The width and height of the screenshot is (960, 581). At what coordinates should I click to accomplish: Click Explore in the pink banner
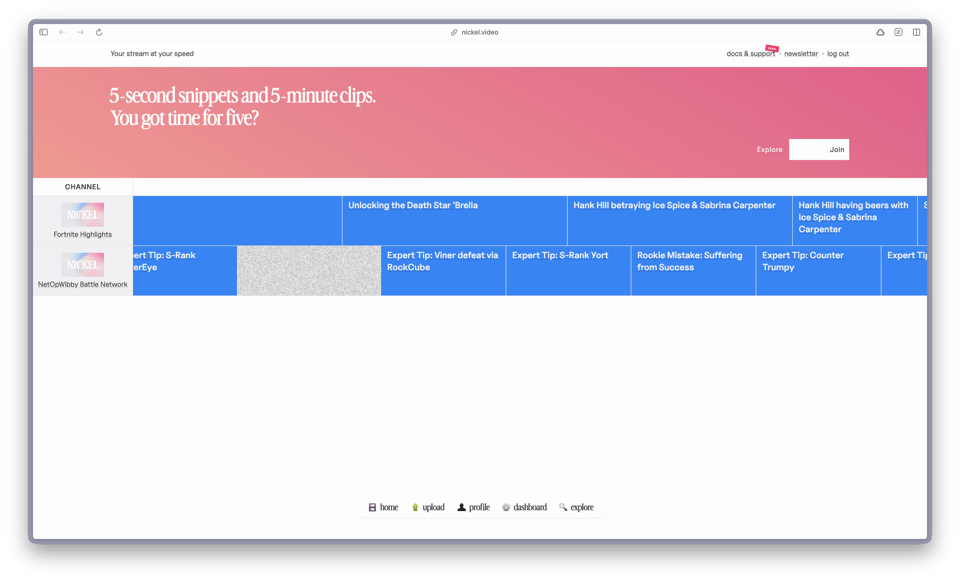769,150
